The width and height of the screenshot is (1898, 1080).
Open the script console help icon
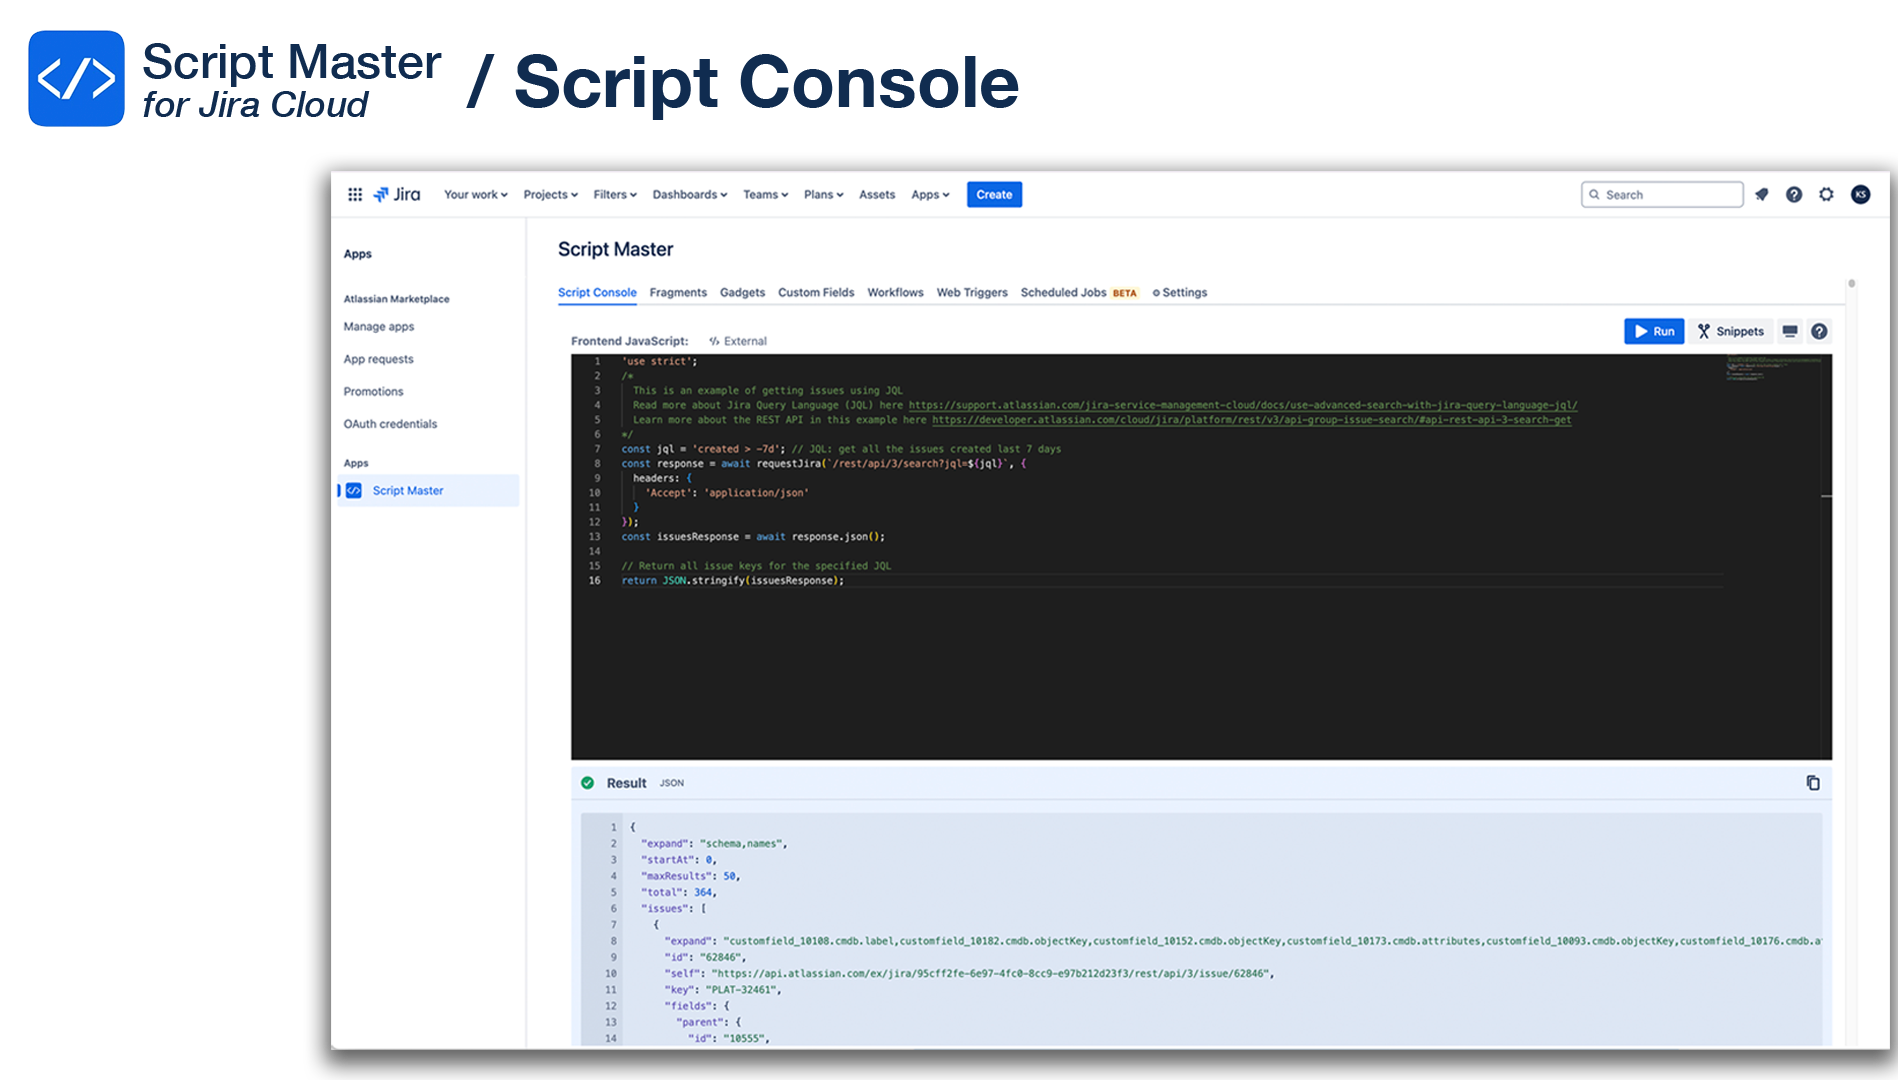coord(1820,332)
